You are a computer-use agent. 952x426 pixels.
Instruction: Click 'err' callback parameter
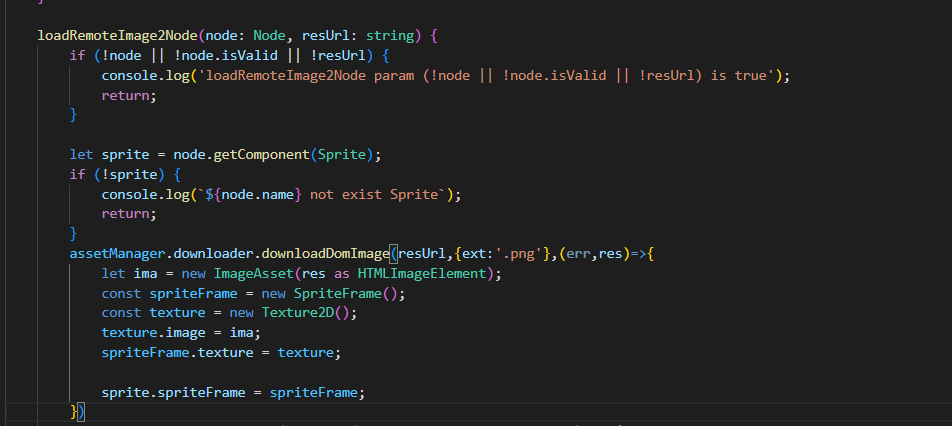point(579,254)
